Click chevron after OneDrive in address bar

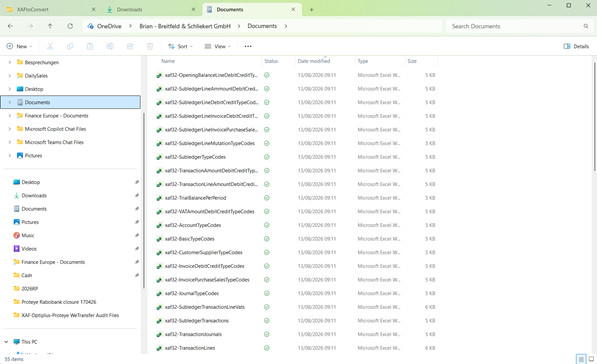[130, 26]
